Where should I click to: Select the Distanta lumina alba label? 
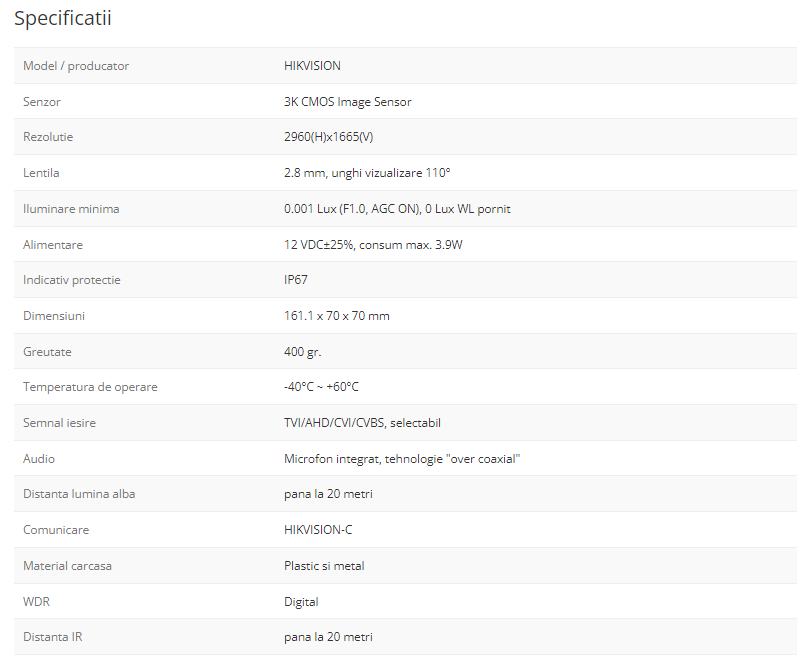pos(79,494)
